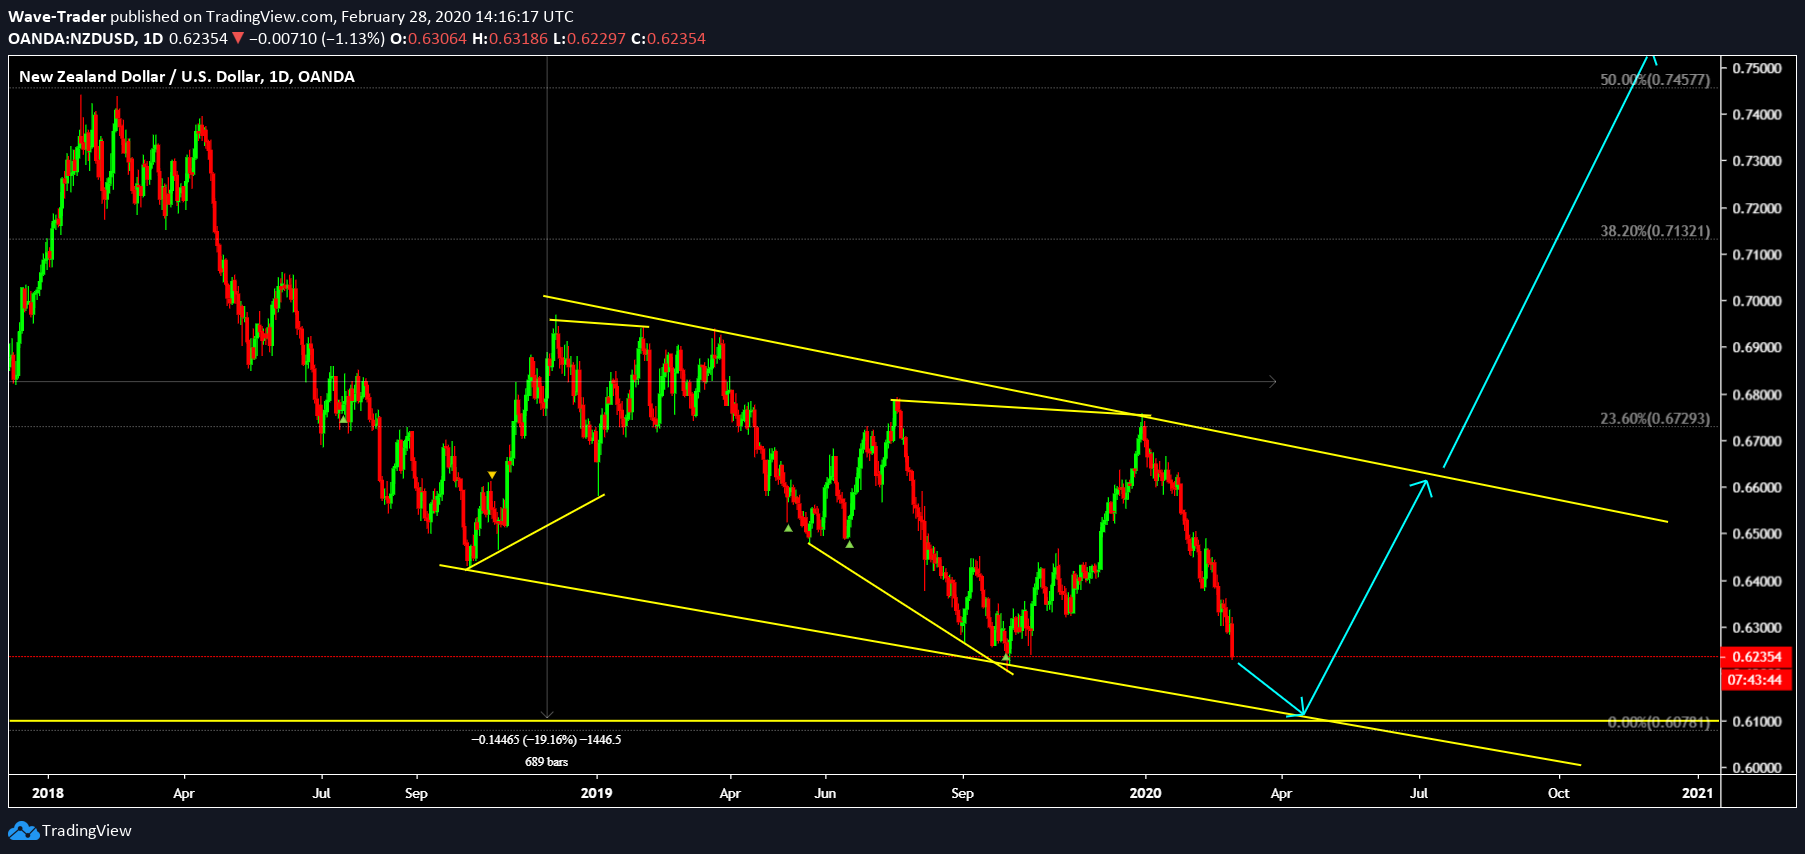Click 0.68000 on the price axis
The width and height of the screenshot is (1805, 854).
[1757, 394]
